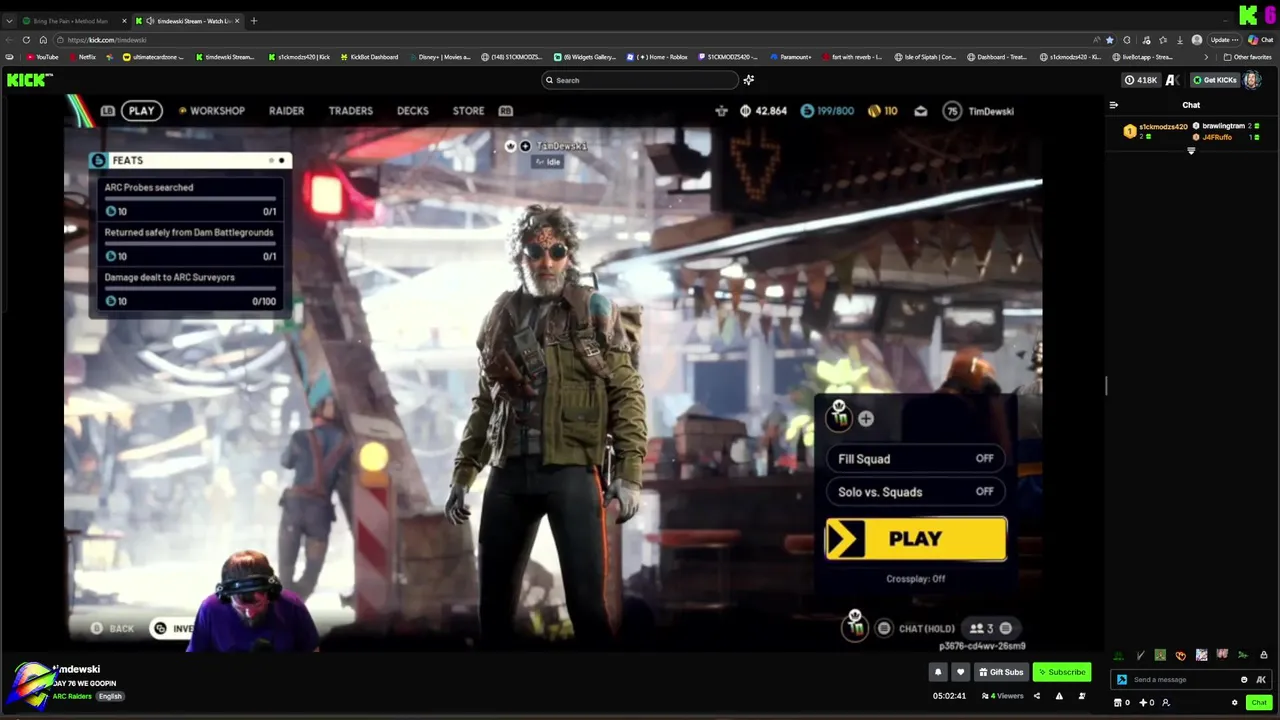Click the browser Update button
Viewport: 1280px width, 720px height.
(x=1224, y=40)
